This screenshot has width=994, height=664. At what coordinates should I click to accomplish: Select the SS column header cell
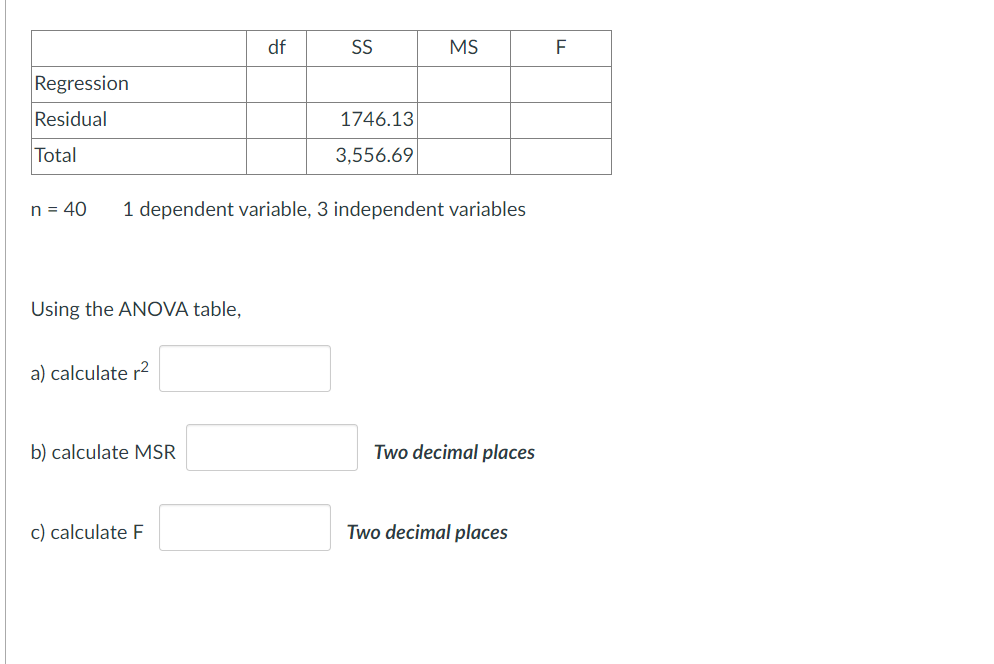point(361,47)
